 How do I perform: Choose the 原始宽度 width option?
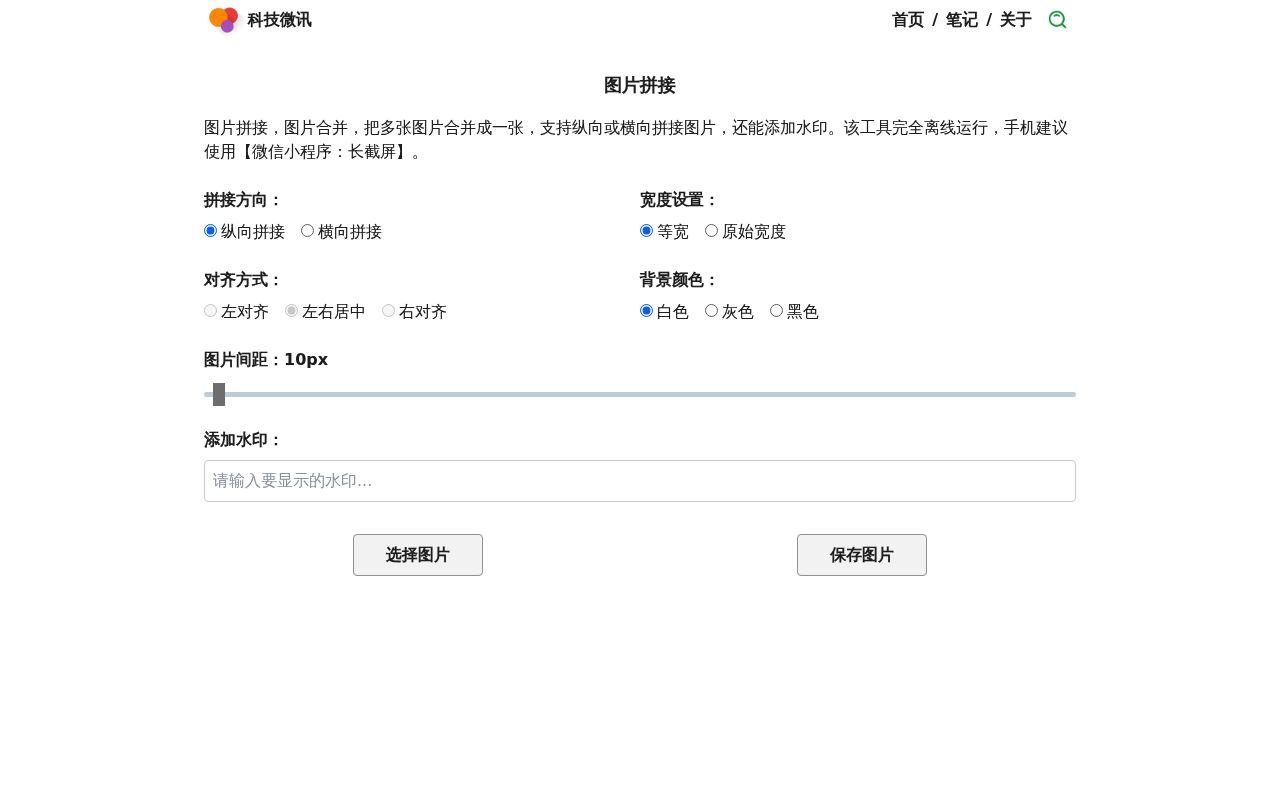coord(711,231)
